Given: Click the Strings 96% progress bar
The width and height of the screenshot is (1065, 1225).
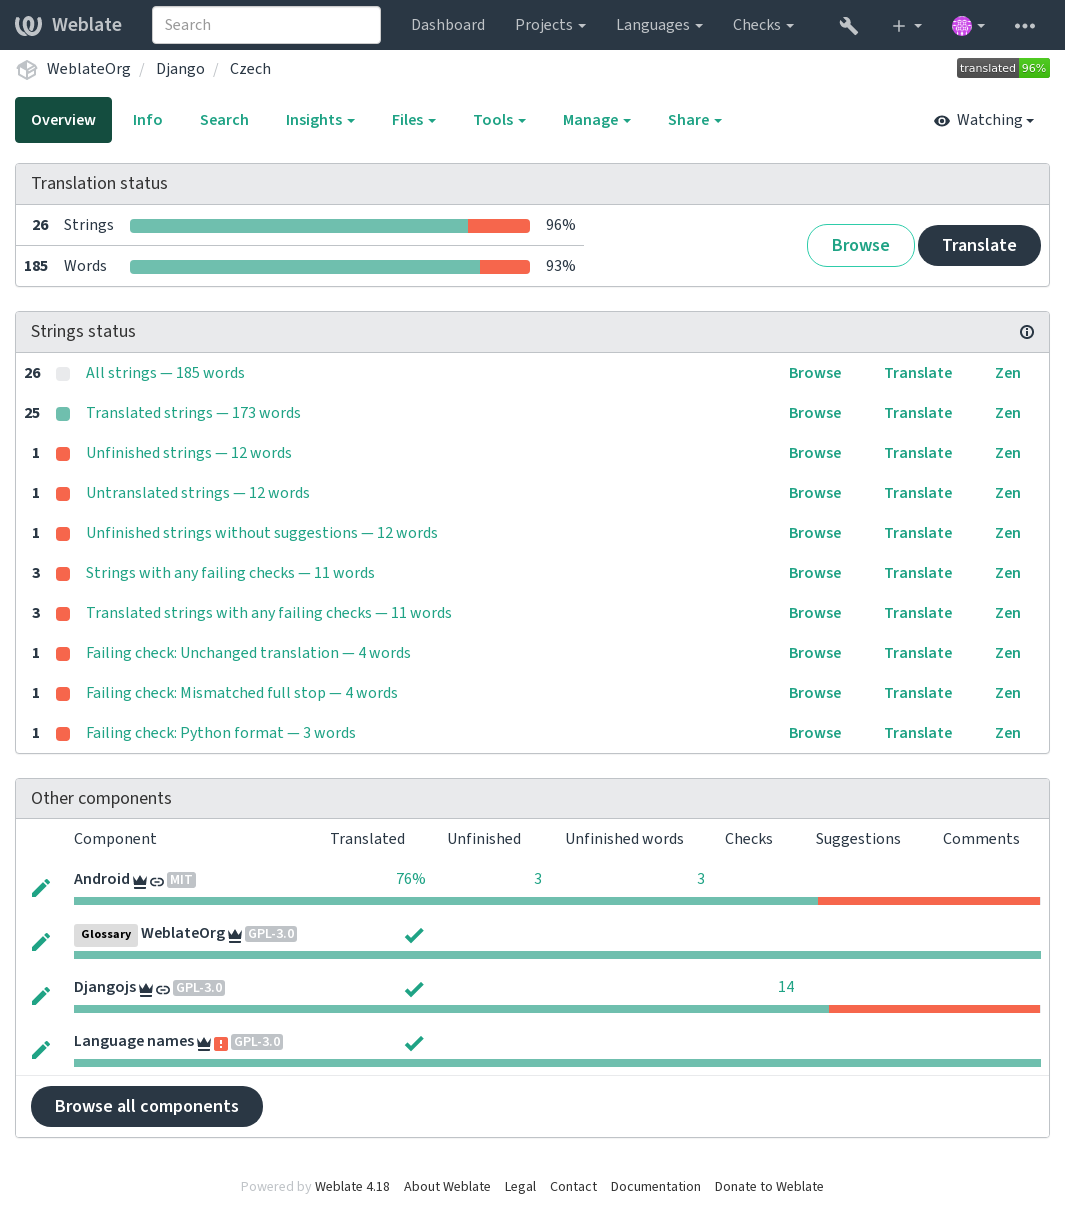Looking at the screenshot, I should tap(330, 226).
